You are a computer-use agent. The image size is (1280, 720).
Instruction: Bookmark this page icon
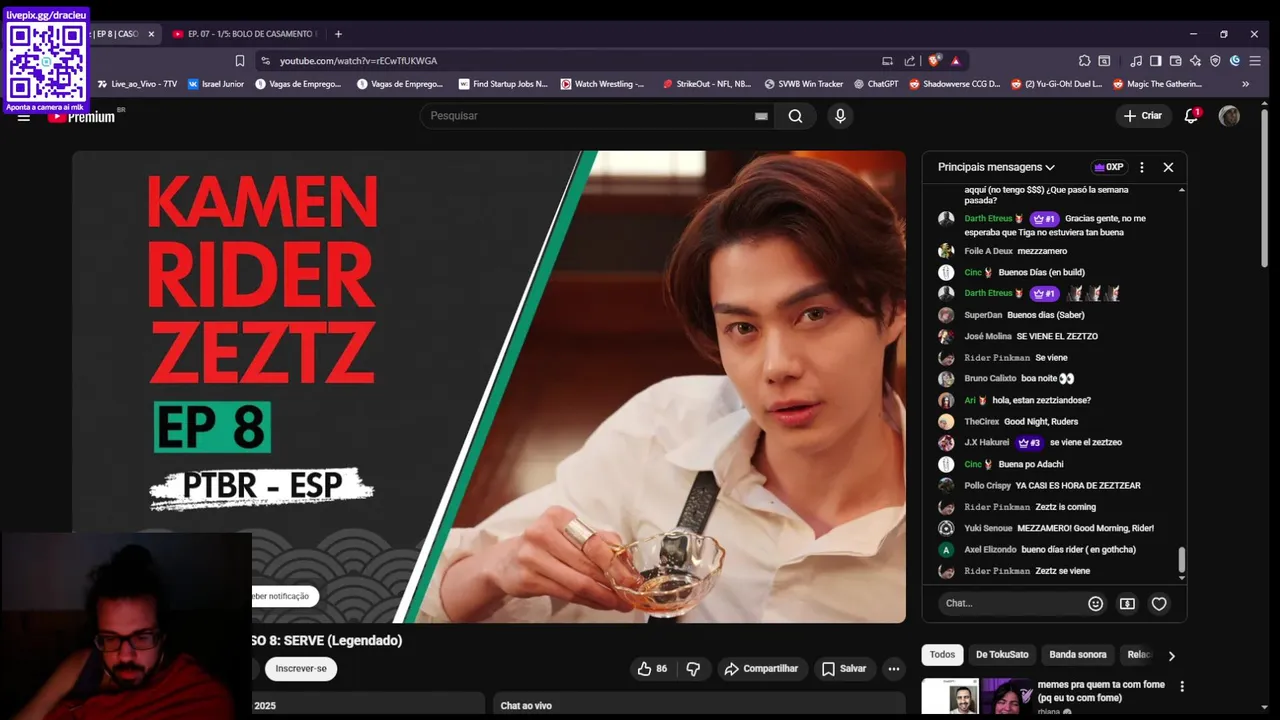[x=240, y=61]
